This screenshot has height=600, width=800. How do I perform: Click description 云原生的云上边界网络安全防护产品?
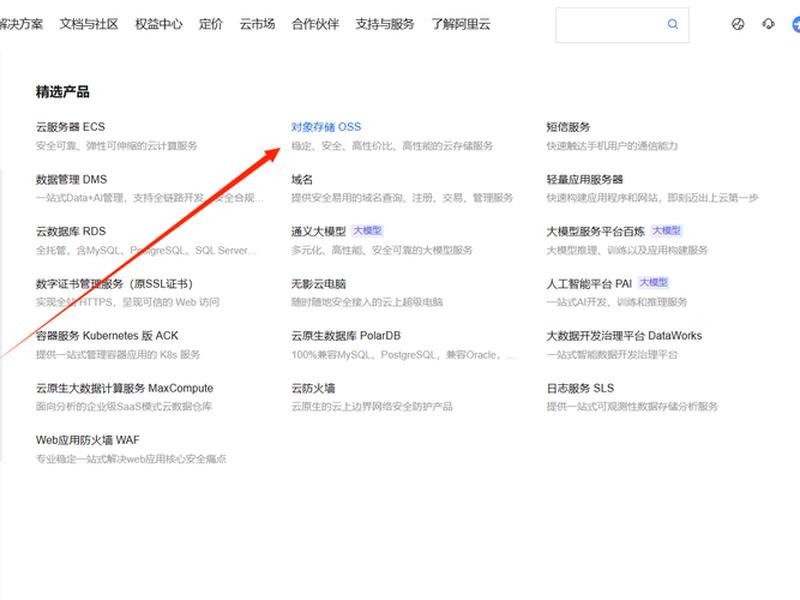tap(372, 407)
